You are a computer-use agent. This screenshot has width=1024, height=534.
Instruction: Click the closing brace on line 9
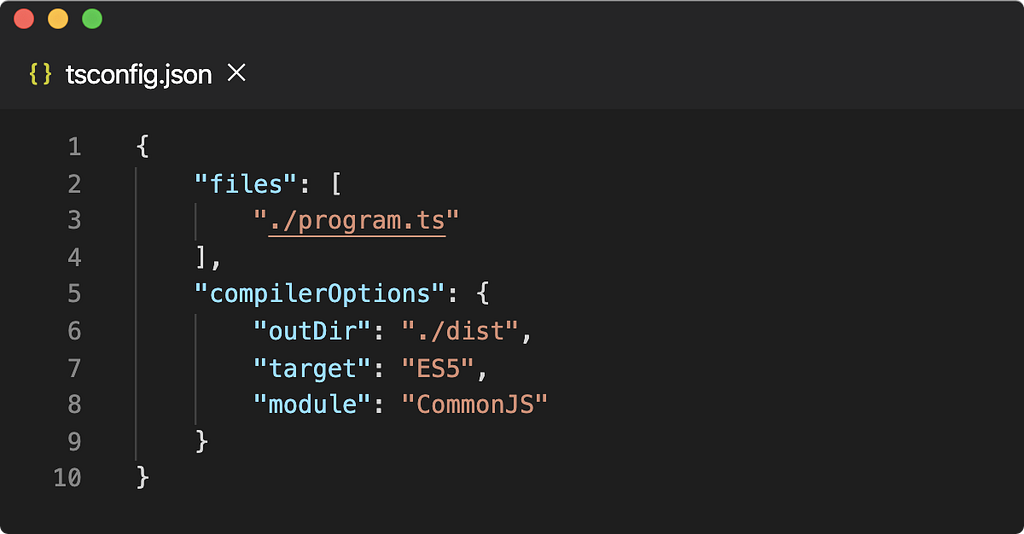pos(202,441)
